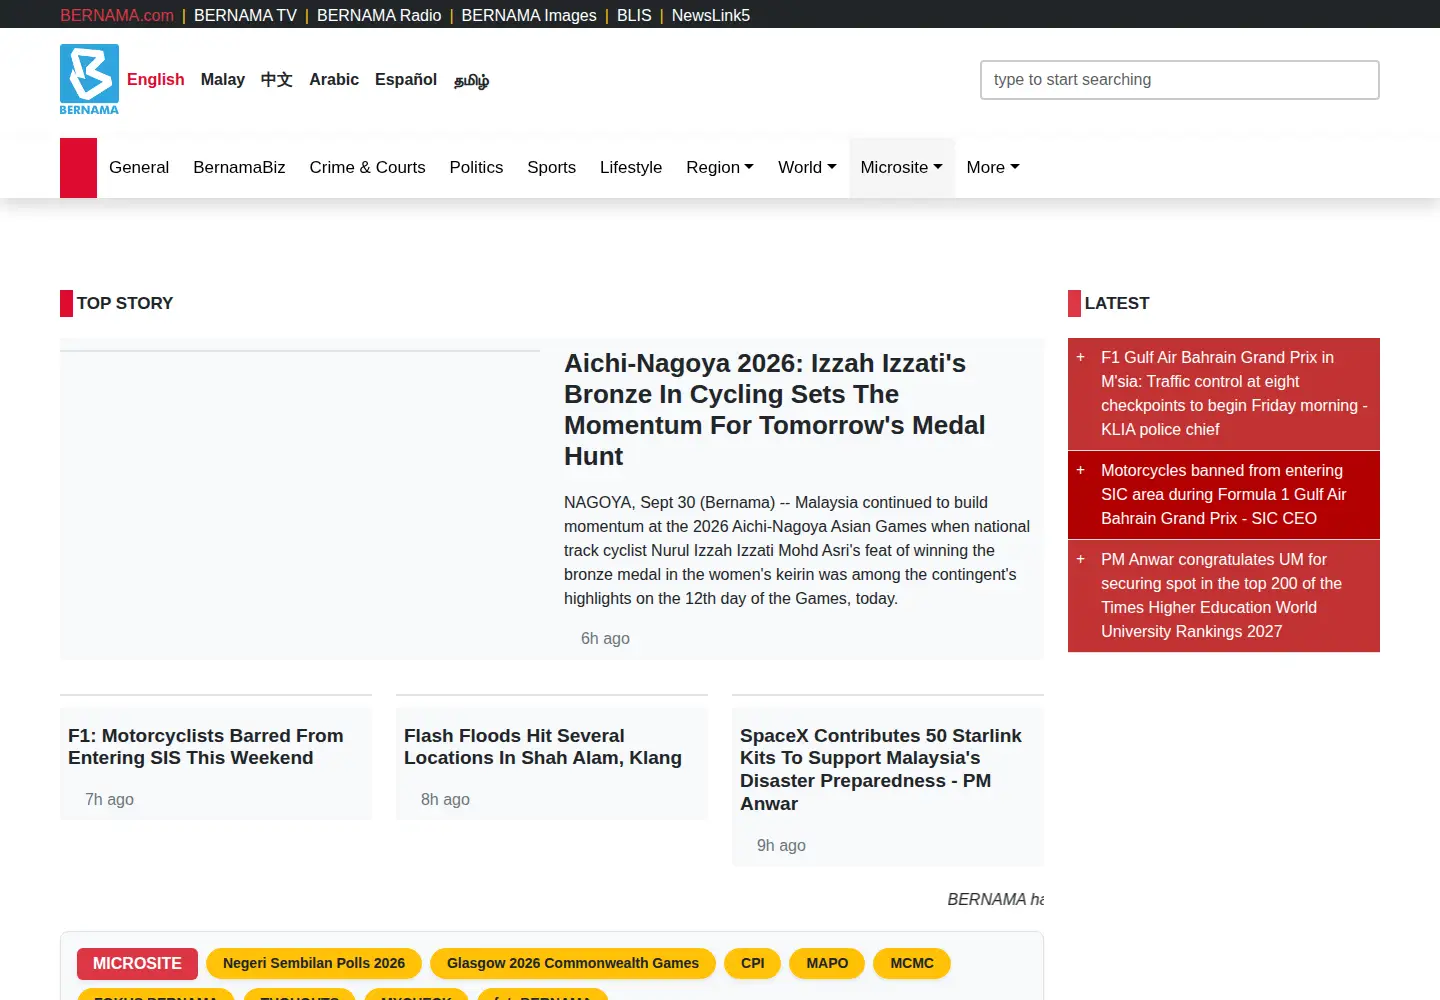Open the More dropdown menu
The image size is (1440, 1000).
tap(993, 168)
